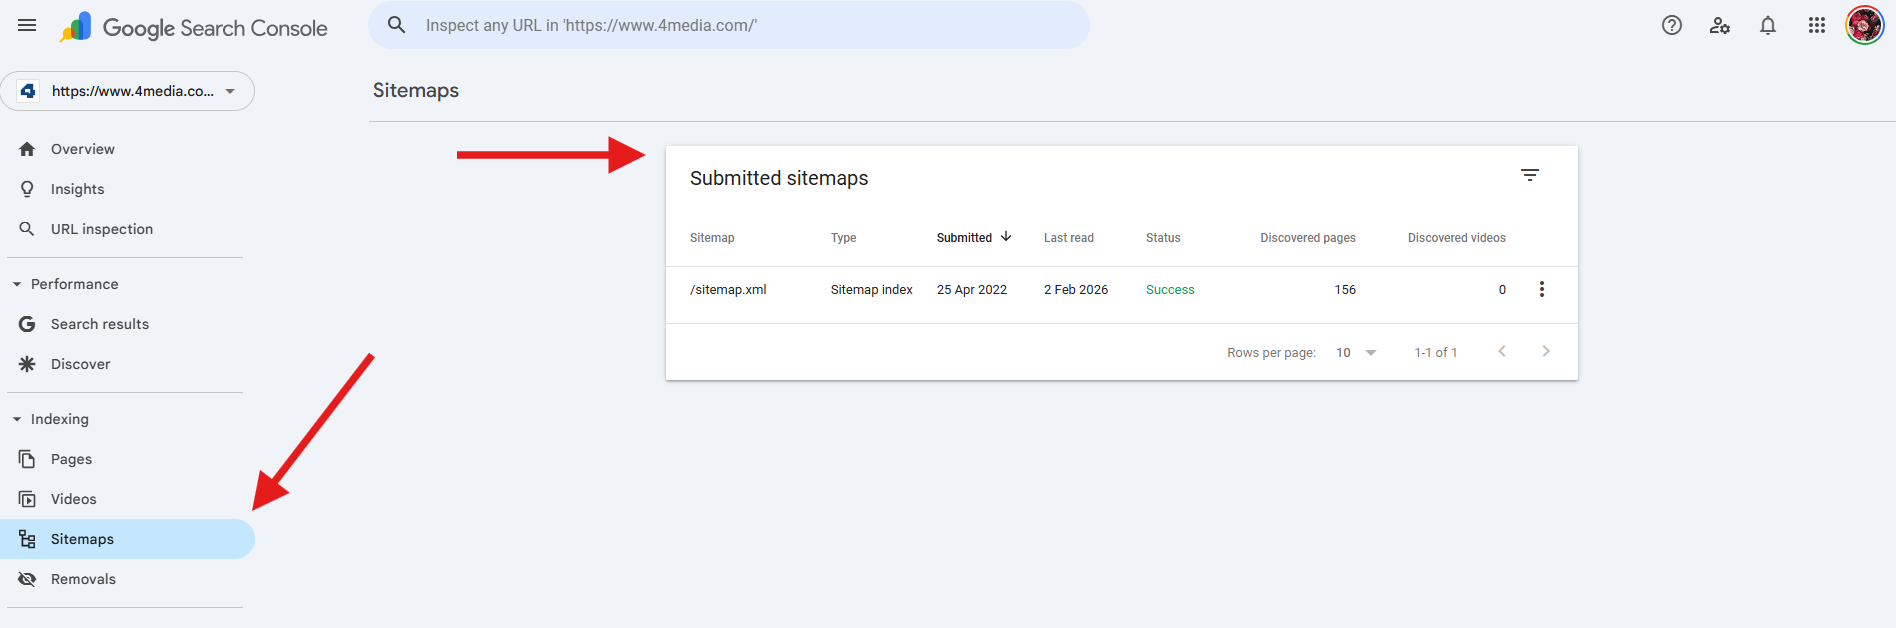This screenshot has width=1896, height=628.
Task: Go to next page of sitemaps
Action: (x=1545, y=351)
